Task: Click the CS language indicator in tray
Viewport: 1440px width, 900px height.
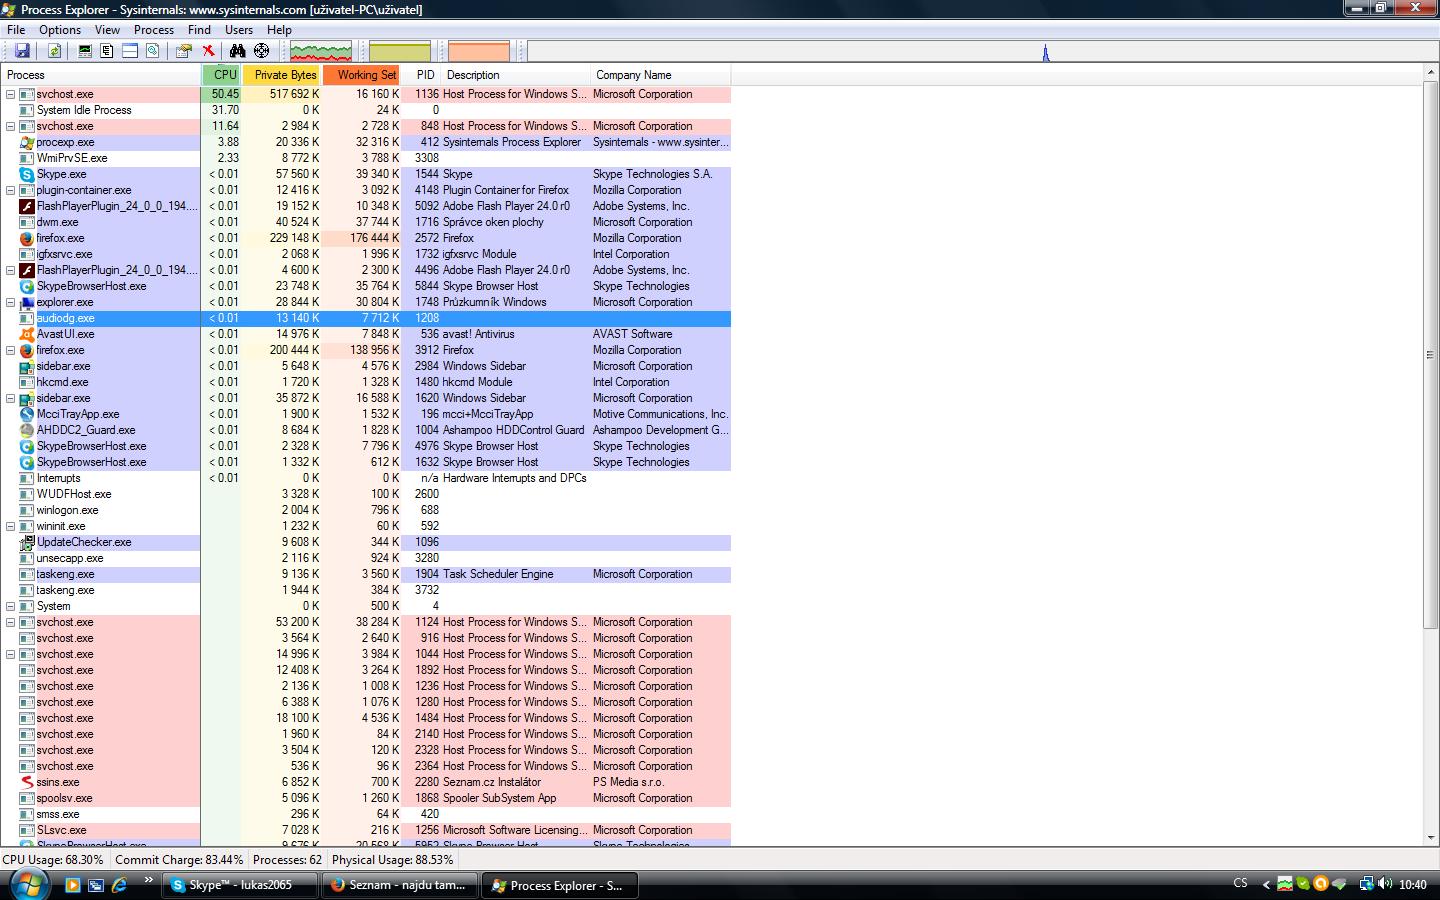Action: point(1241,884)
